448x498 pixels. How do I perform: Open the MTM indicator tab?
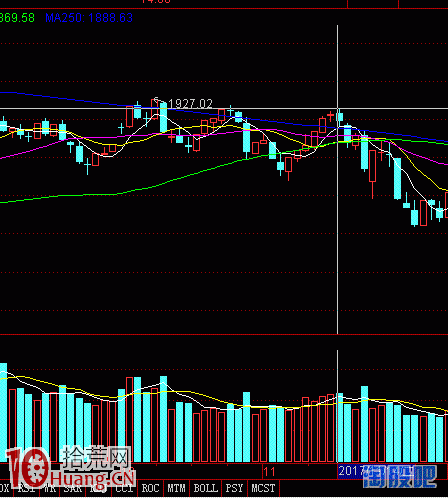176,488
